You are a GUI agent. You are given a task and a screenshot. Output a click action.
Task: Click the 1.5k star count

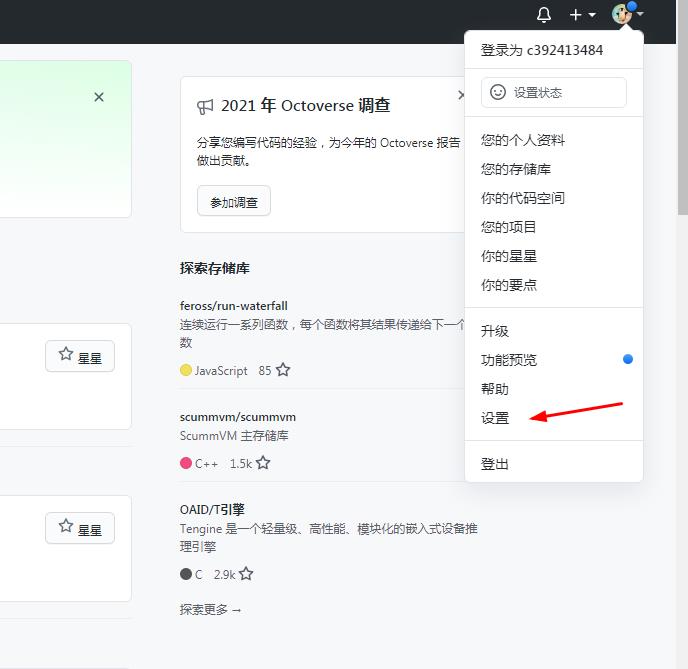coord(241,463)
